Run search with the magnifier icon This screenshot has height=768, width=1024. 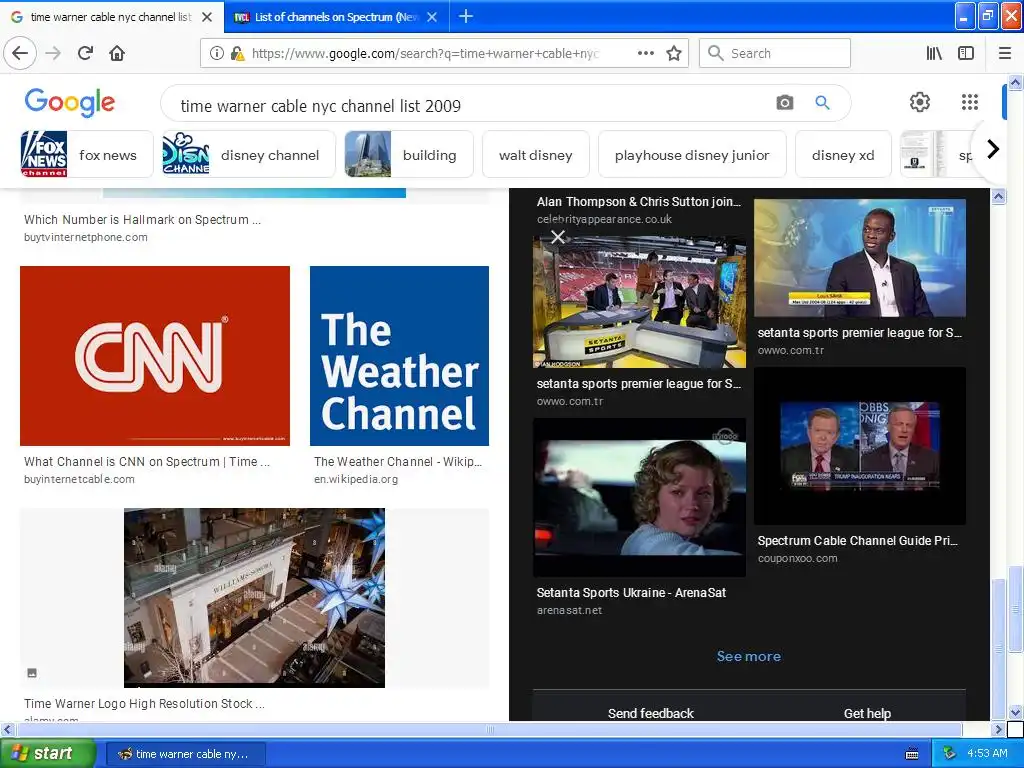(x=822, y=103)
